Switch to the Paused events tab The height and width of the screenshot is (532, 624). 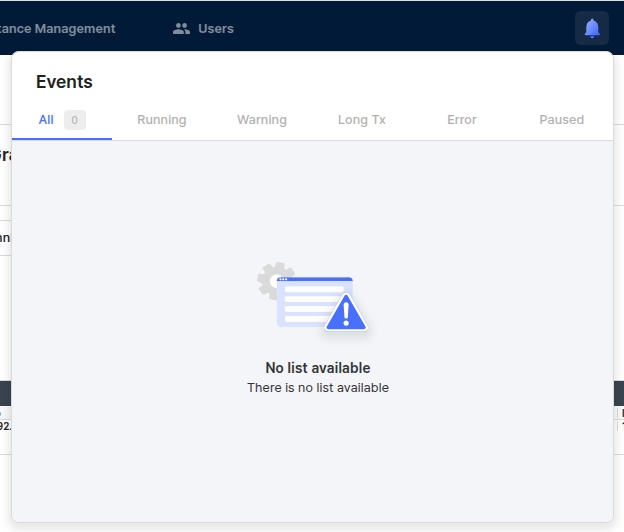[562, 120]
